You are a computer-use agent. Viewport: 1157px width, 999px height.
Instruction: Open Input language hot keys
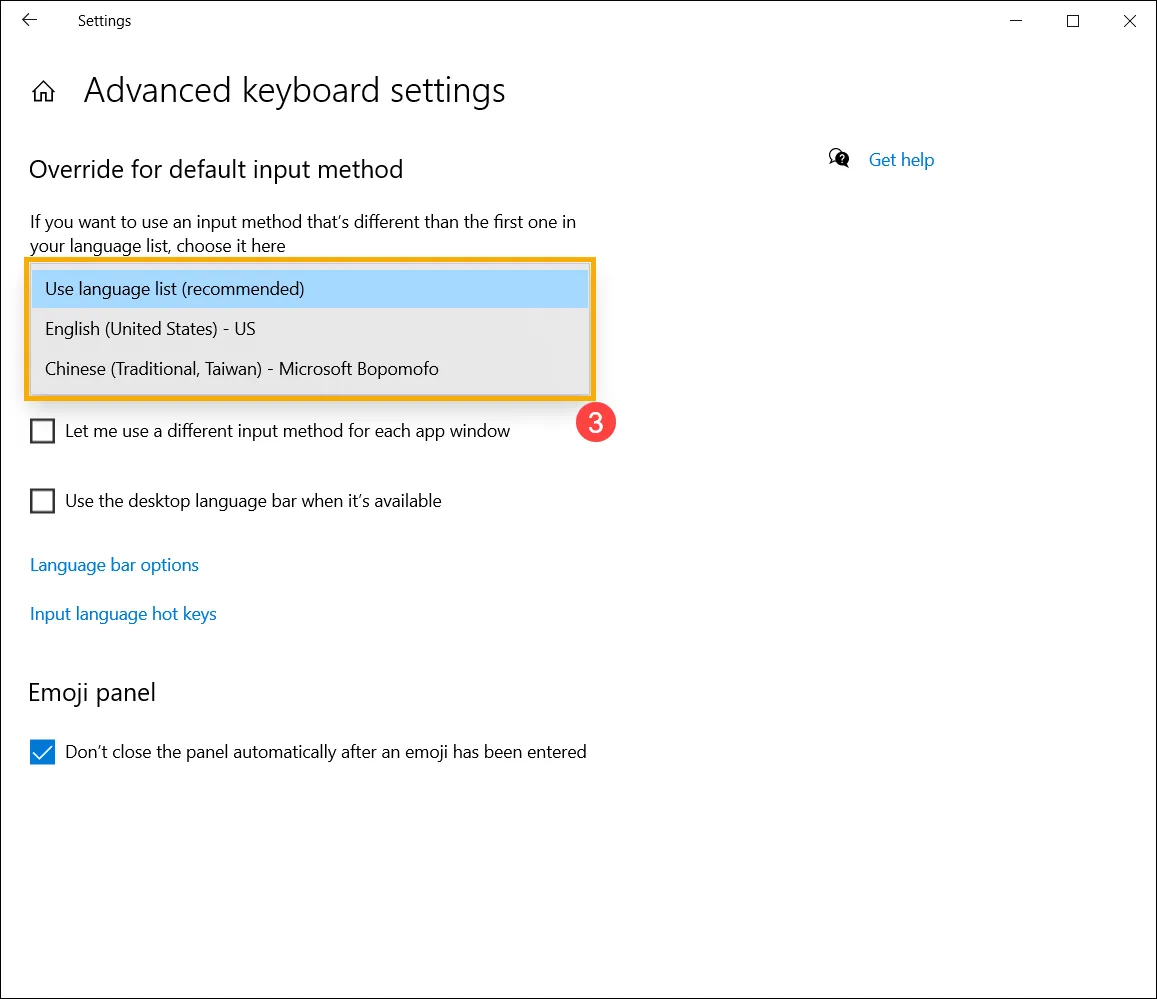click(122, 613)
